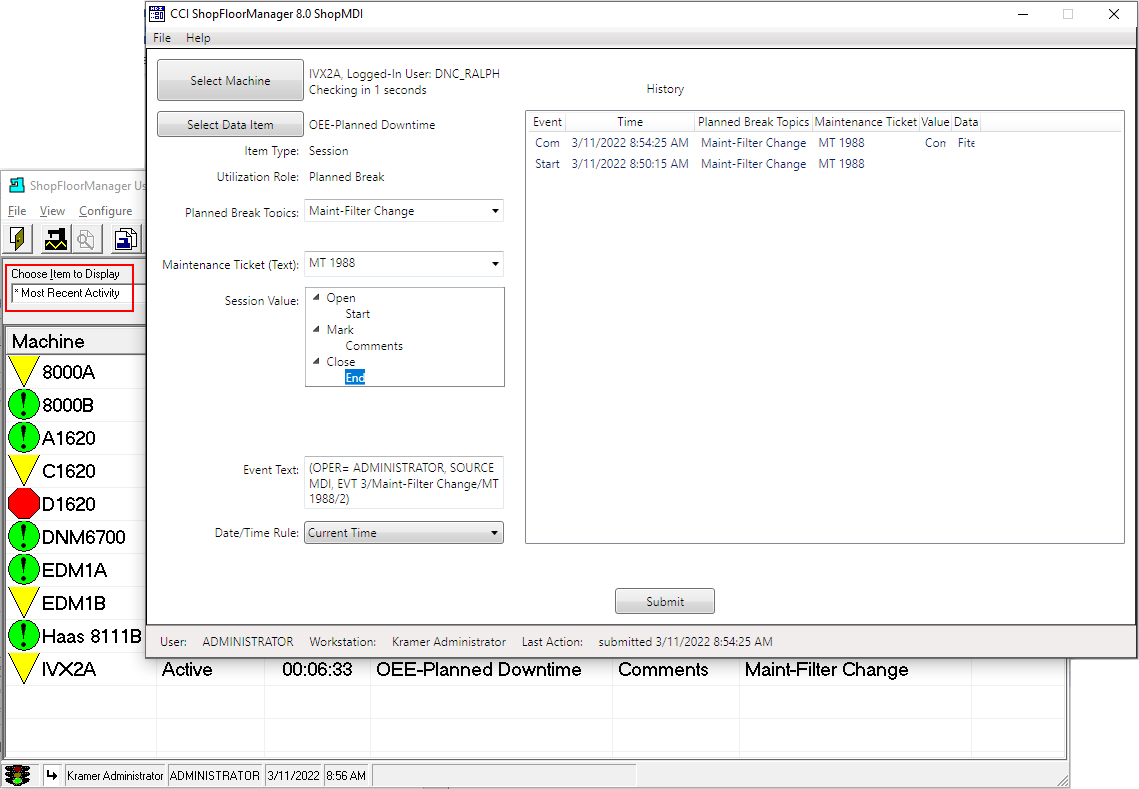Image resolution: width=1139 pixels, height=789 pixels.
Task: Collapse the Mark node in Session Value tree
Action: point(316,329)
